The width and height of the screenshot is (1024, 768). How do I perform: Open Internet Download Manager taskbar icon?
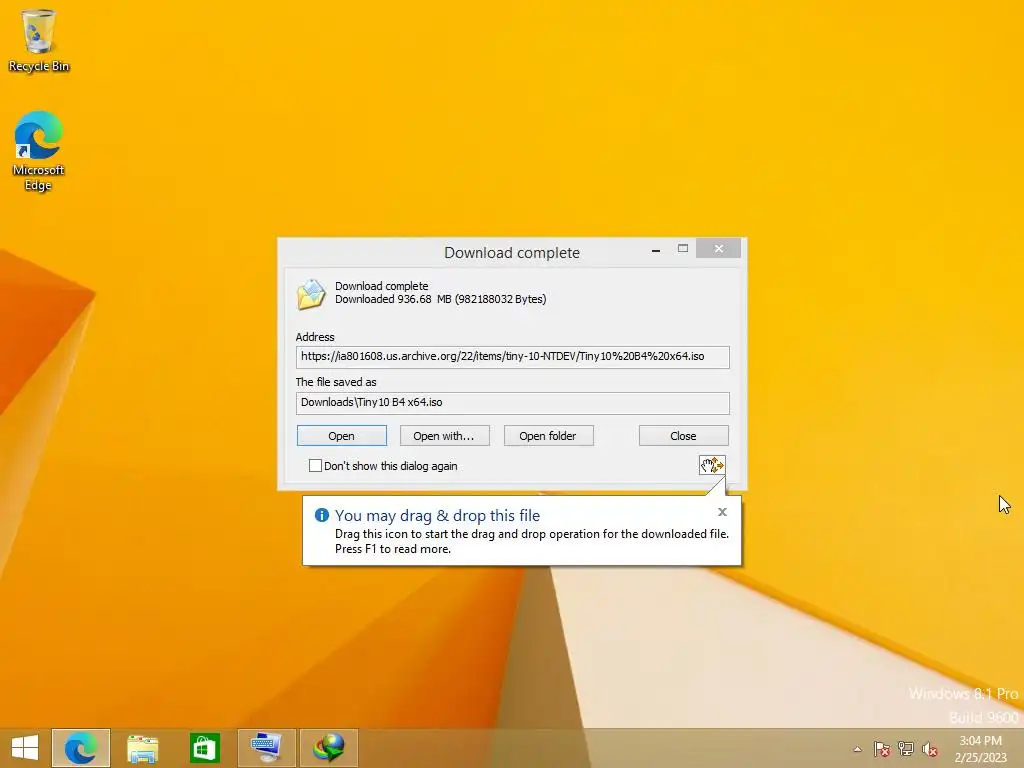point(328,748)
